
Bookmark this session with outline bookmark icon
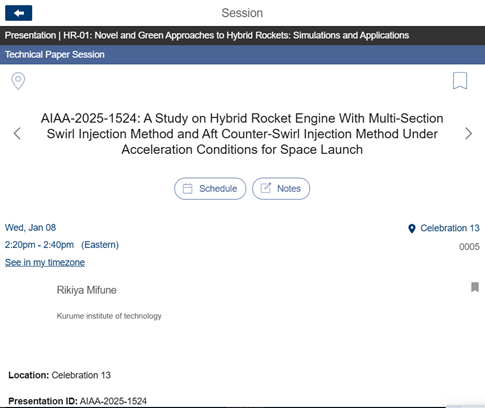[x=460, y=81]
